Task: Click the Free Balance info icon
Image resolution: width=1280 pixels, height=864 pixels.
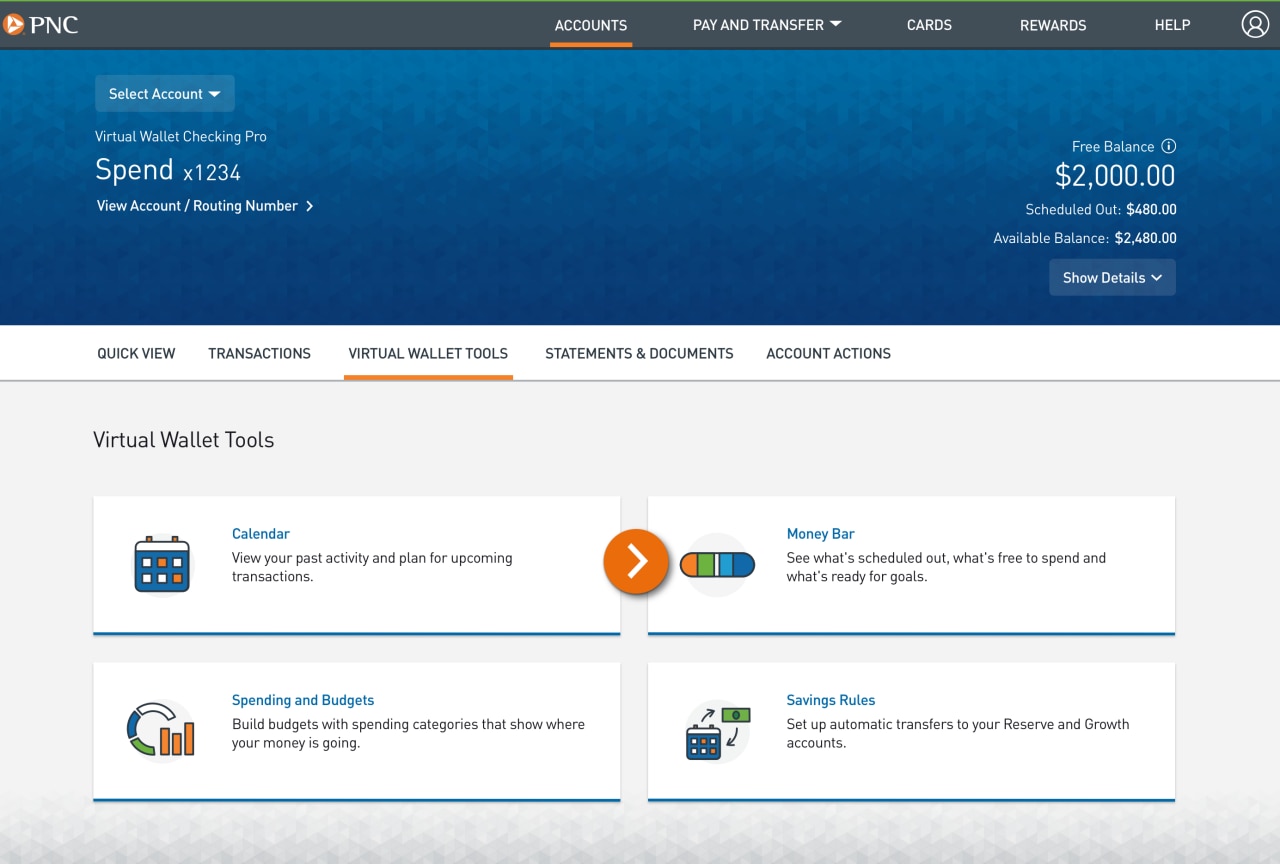Action: [x=1169, y=146]
